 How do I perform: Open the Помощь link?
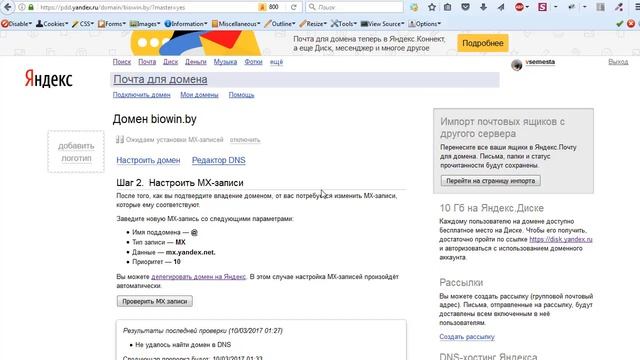click(241, 95)
